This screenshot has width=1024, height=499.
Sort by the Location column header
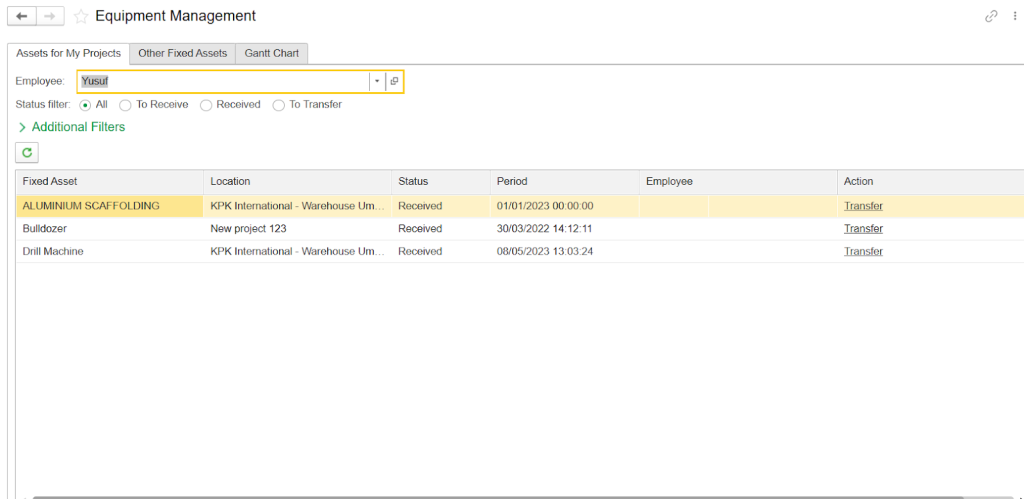(298, 182)
